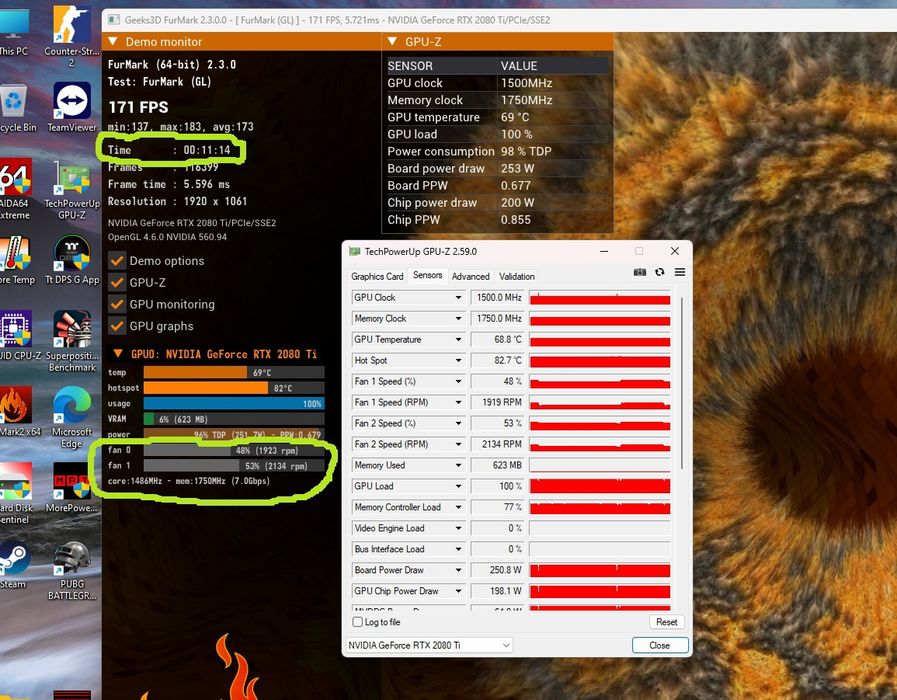Open GPU Temperature sensor dropdown
This screenshot has height=700, width=897.
[458, 339]
